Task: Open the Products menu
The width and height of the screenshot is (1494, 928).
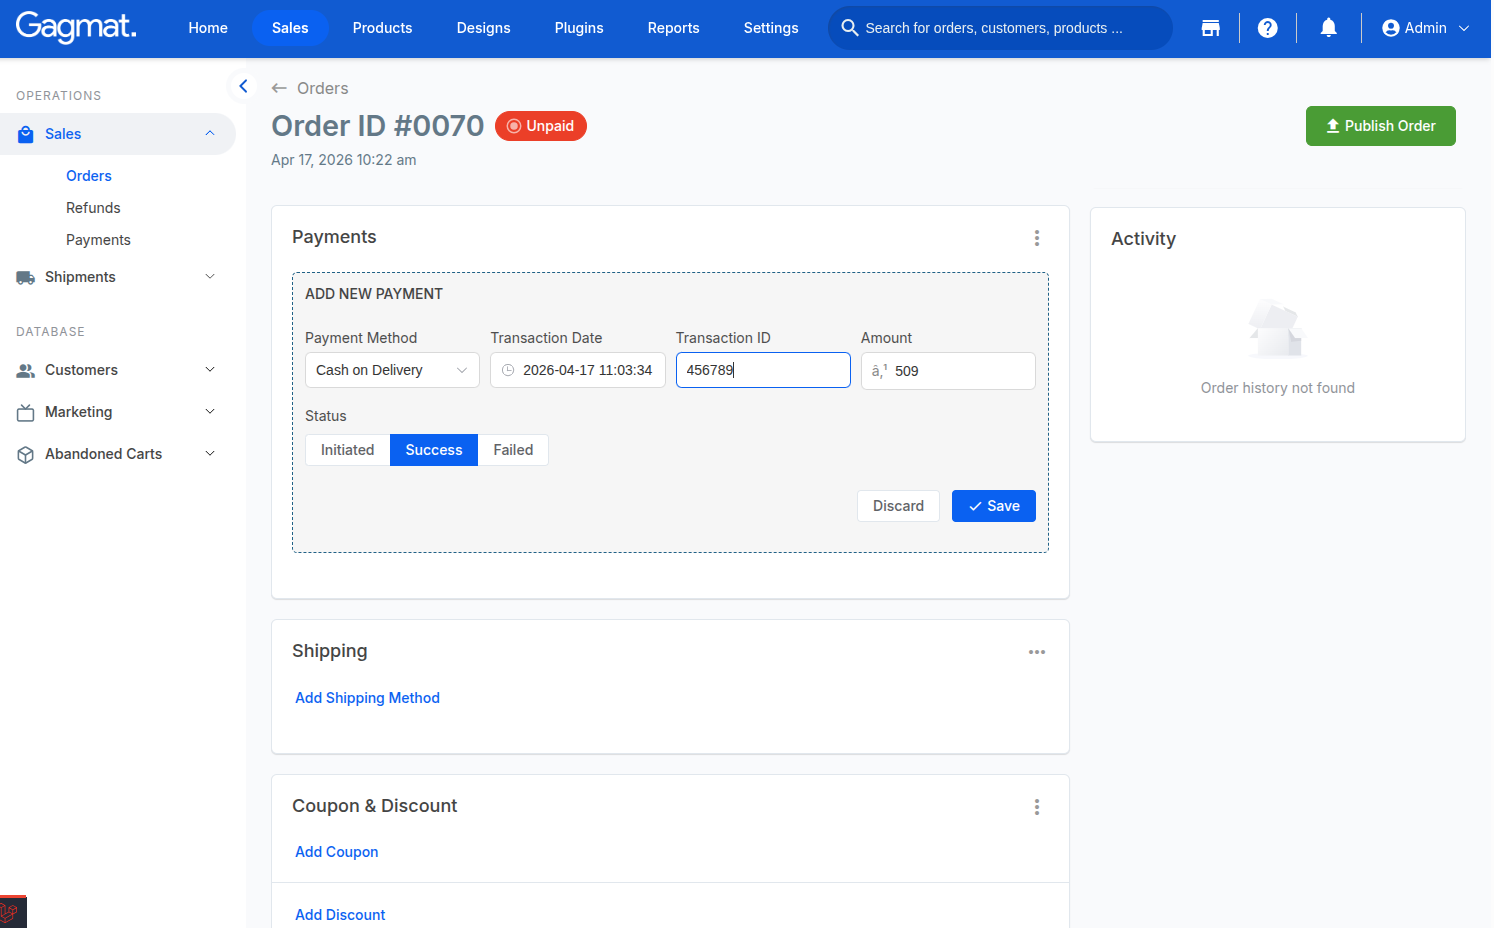Action: pyautogui.click(x=382, y=28)
